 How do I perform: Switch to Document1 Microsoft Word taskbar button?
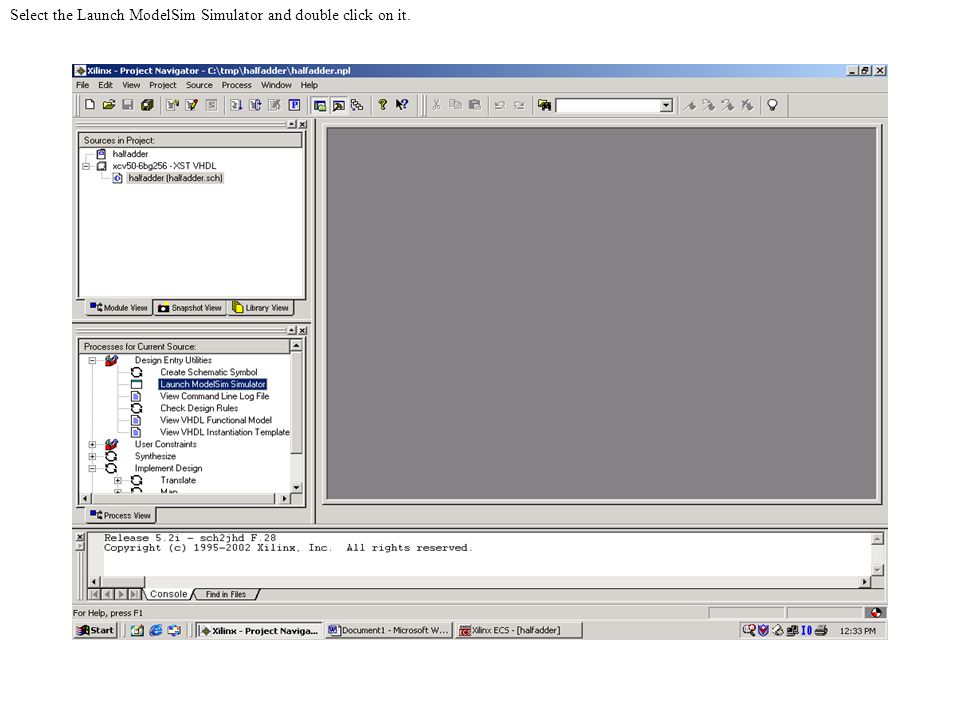[x=388, y=630]
